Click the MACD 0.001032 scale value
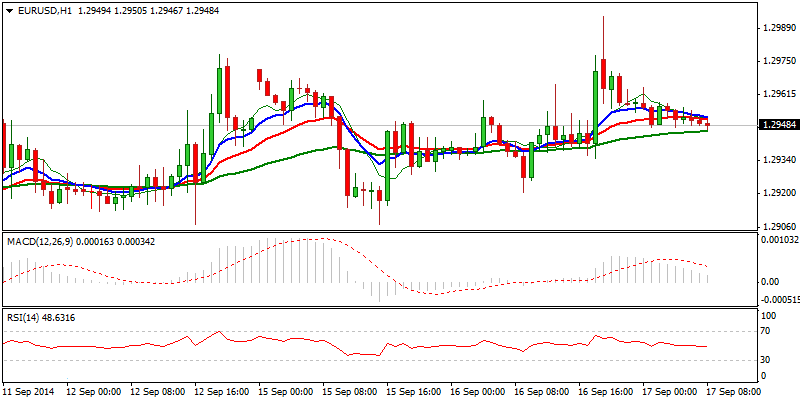Image resolution: width=800 pixels, height=400 pixels. (780, 240)
